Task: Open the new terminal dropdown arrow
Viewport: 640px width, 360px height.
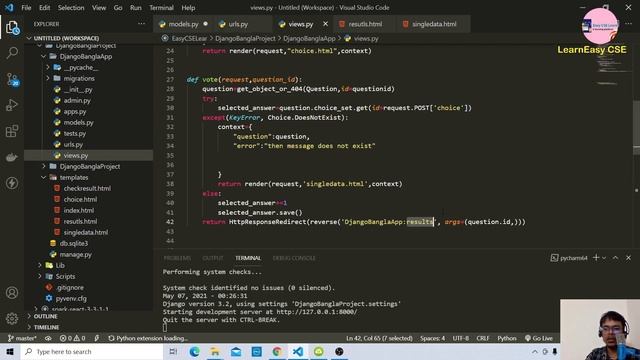Action: (604, 258)
